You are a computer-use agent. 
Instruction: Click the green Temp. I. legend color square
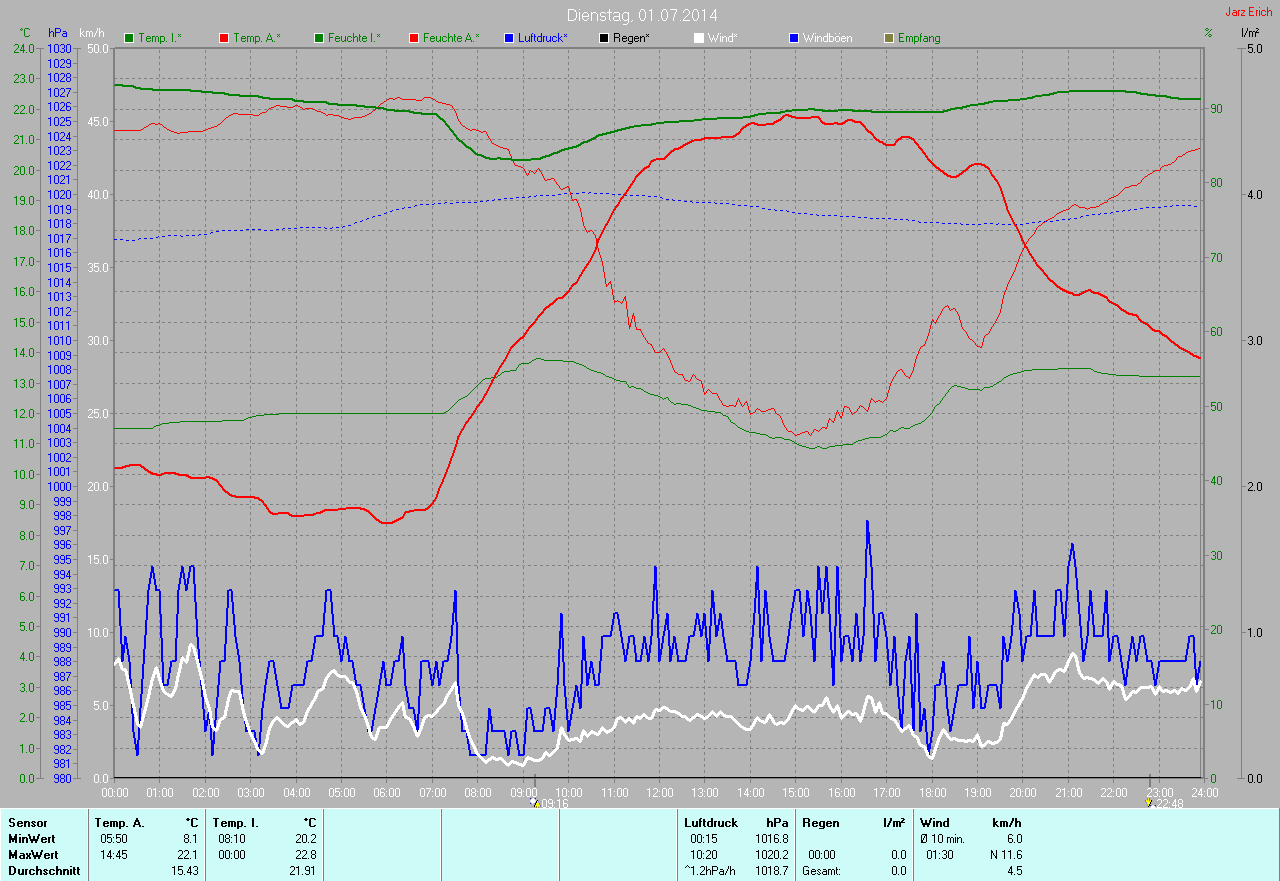(129, 38)
